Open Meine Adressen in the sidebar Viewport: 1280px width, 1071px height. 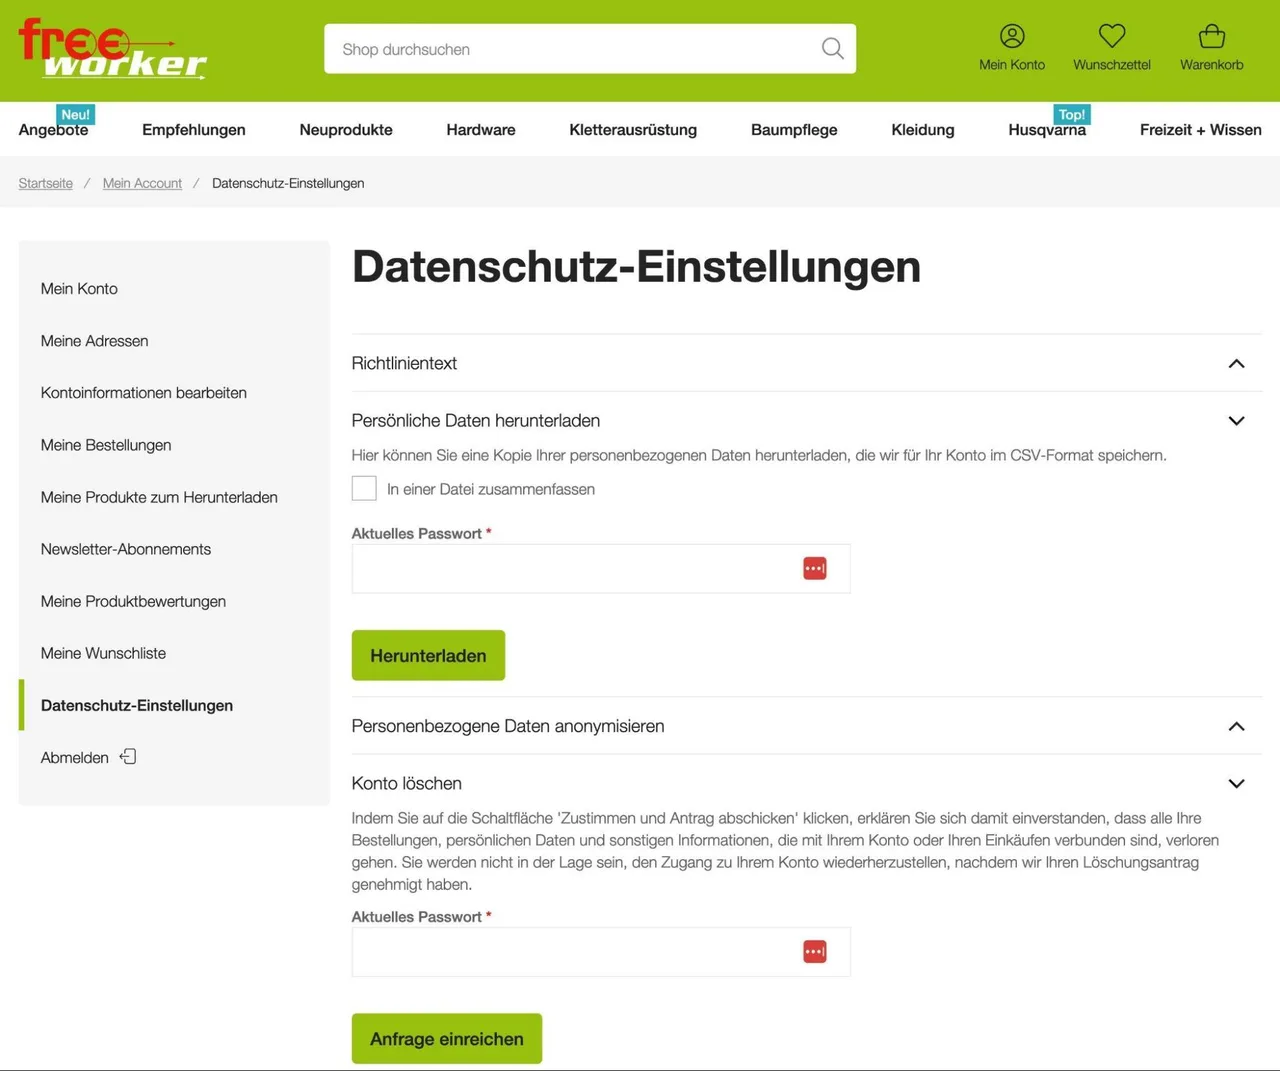point(94,341)
